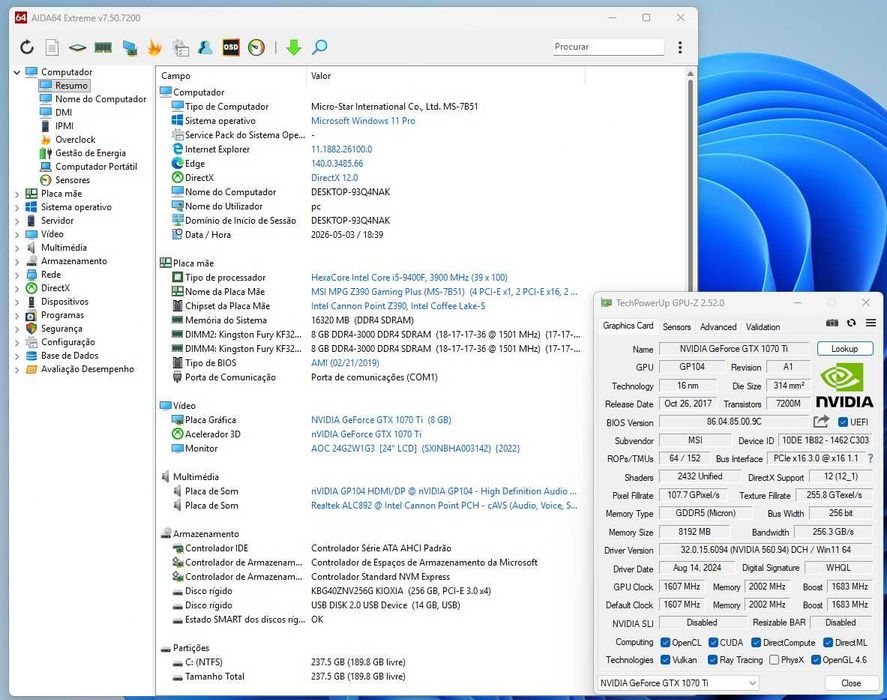Click the green memory module toolbar icon

pyautogui.click(x=103, y=48)
